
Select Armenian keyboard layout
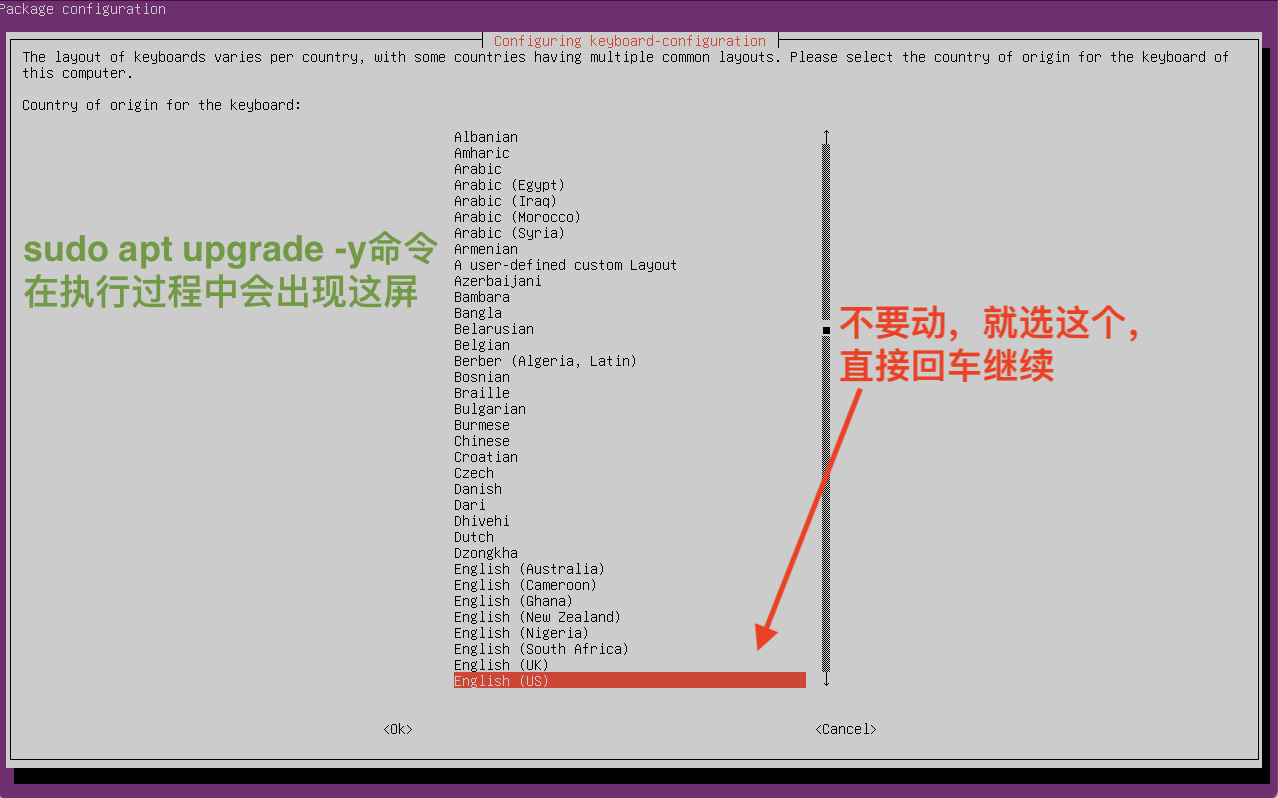(x=486, y=249)
